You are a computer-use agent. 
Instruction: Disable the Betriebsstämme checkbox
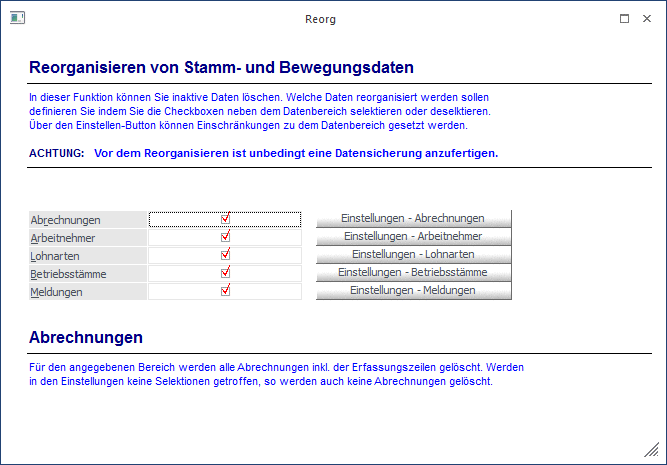(225, 273)
